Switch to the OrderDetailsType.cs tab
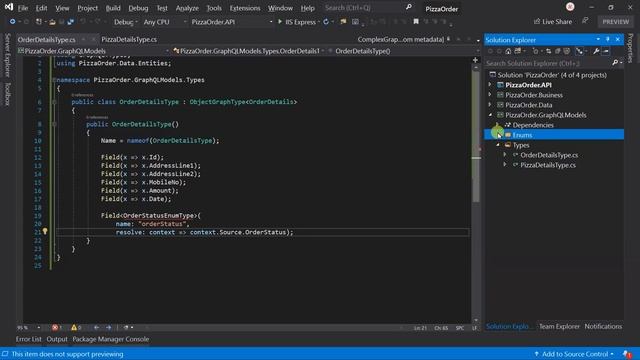640x360 pixels. click(x=47, y=40)
